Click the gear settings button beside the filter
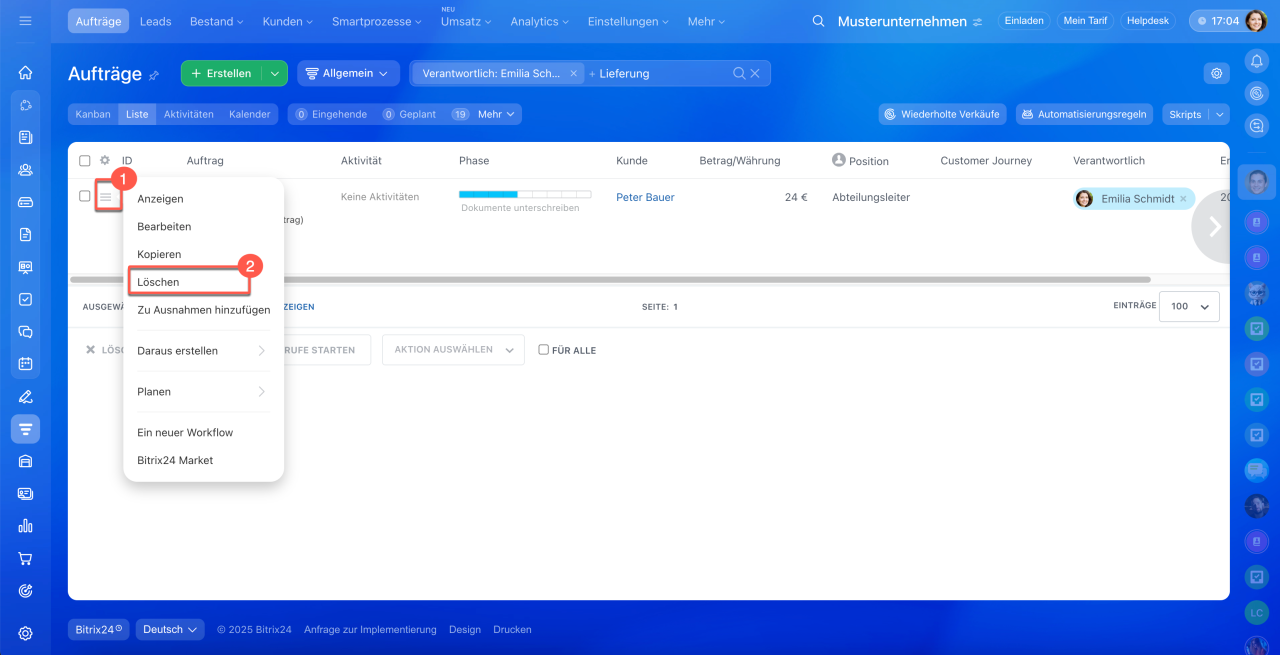 (x=1216, y=73)
